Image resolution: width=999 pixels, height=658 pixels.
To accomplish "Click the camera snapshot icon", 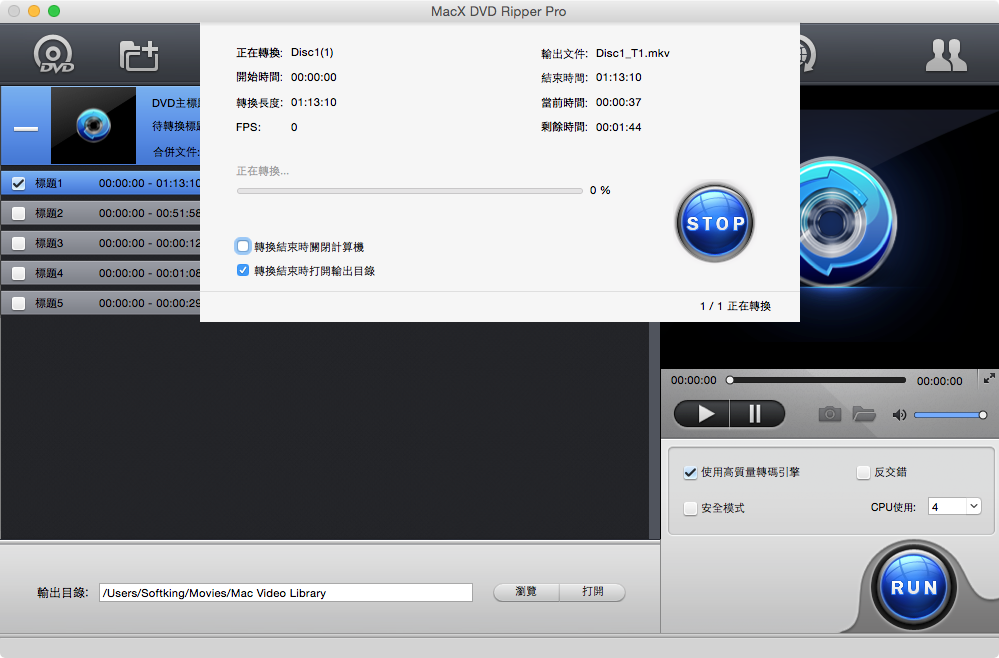I will [x=830, y=414].
